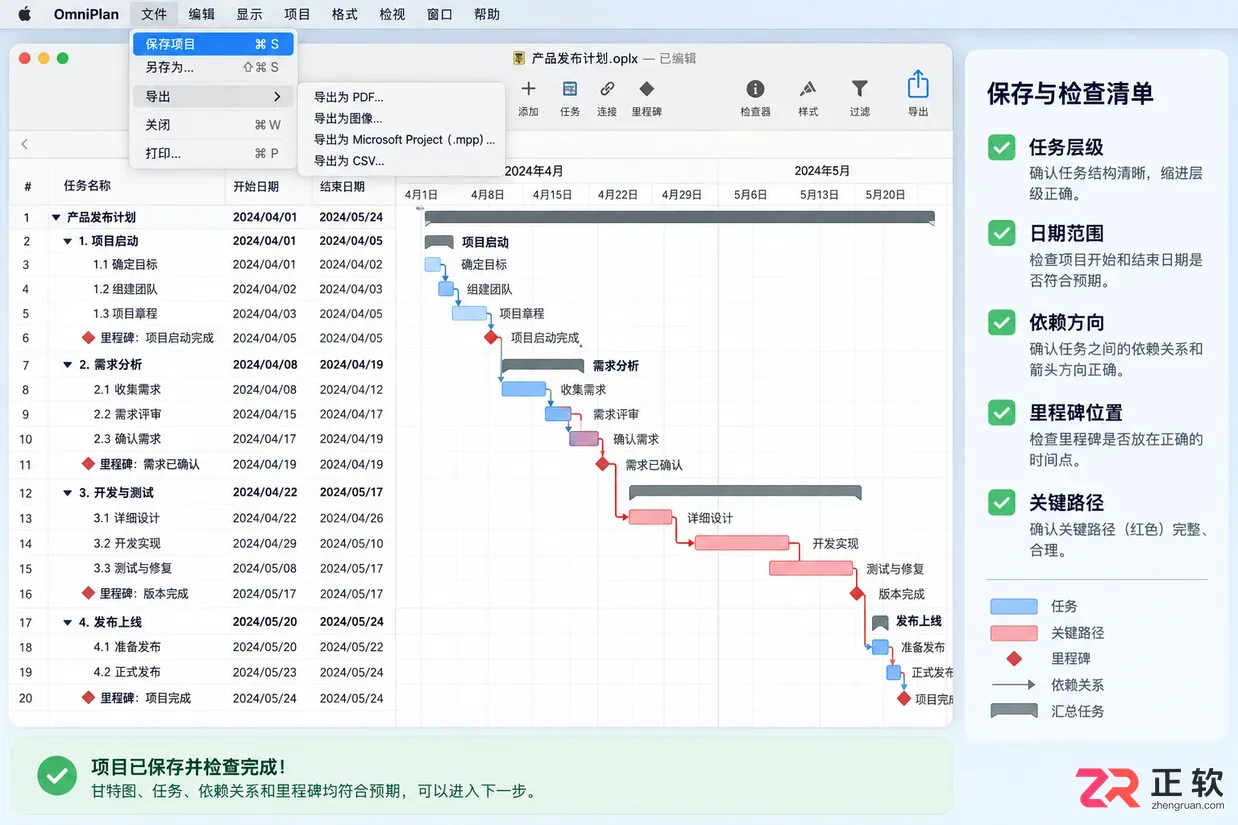
Task: Collapse the 1. 项目启动 group
Action: 68,241
